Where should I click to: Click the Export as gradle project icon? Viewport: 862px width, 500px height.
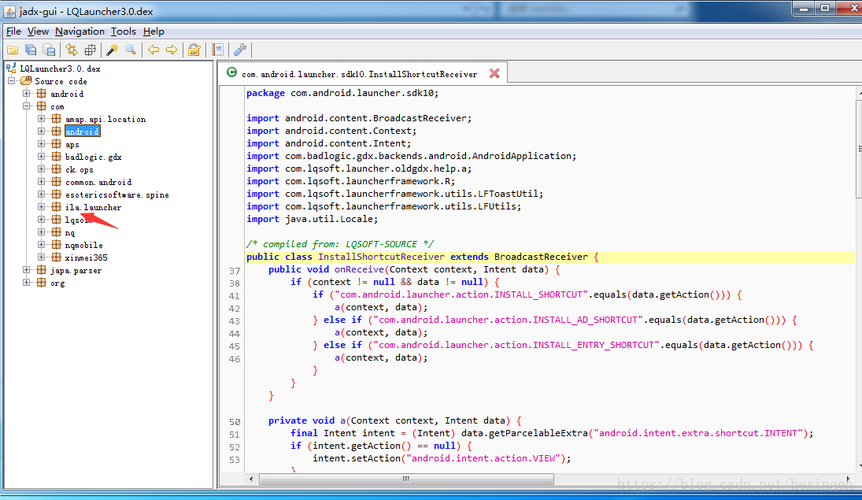tap(49, 50)
